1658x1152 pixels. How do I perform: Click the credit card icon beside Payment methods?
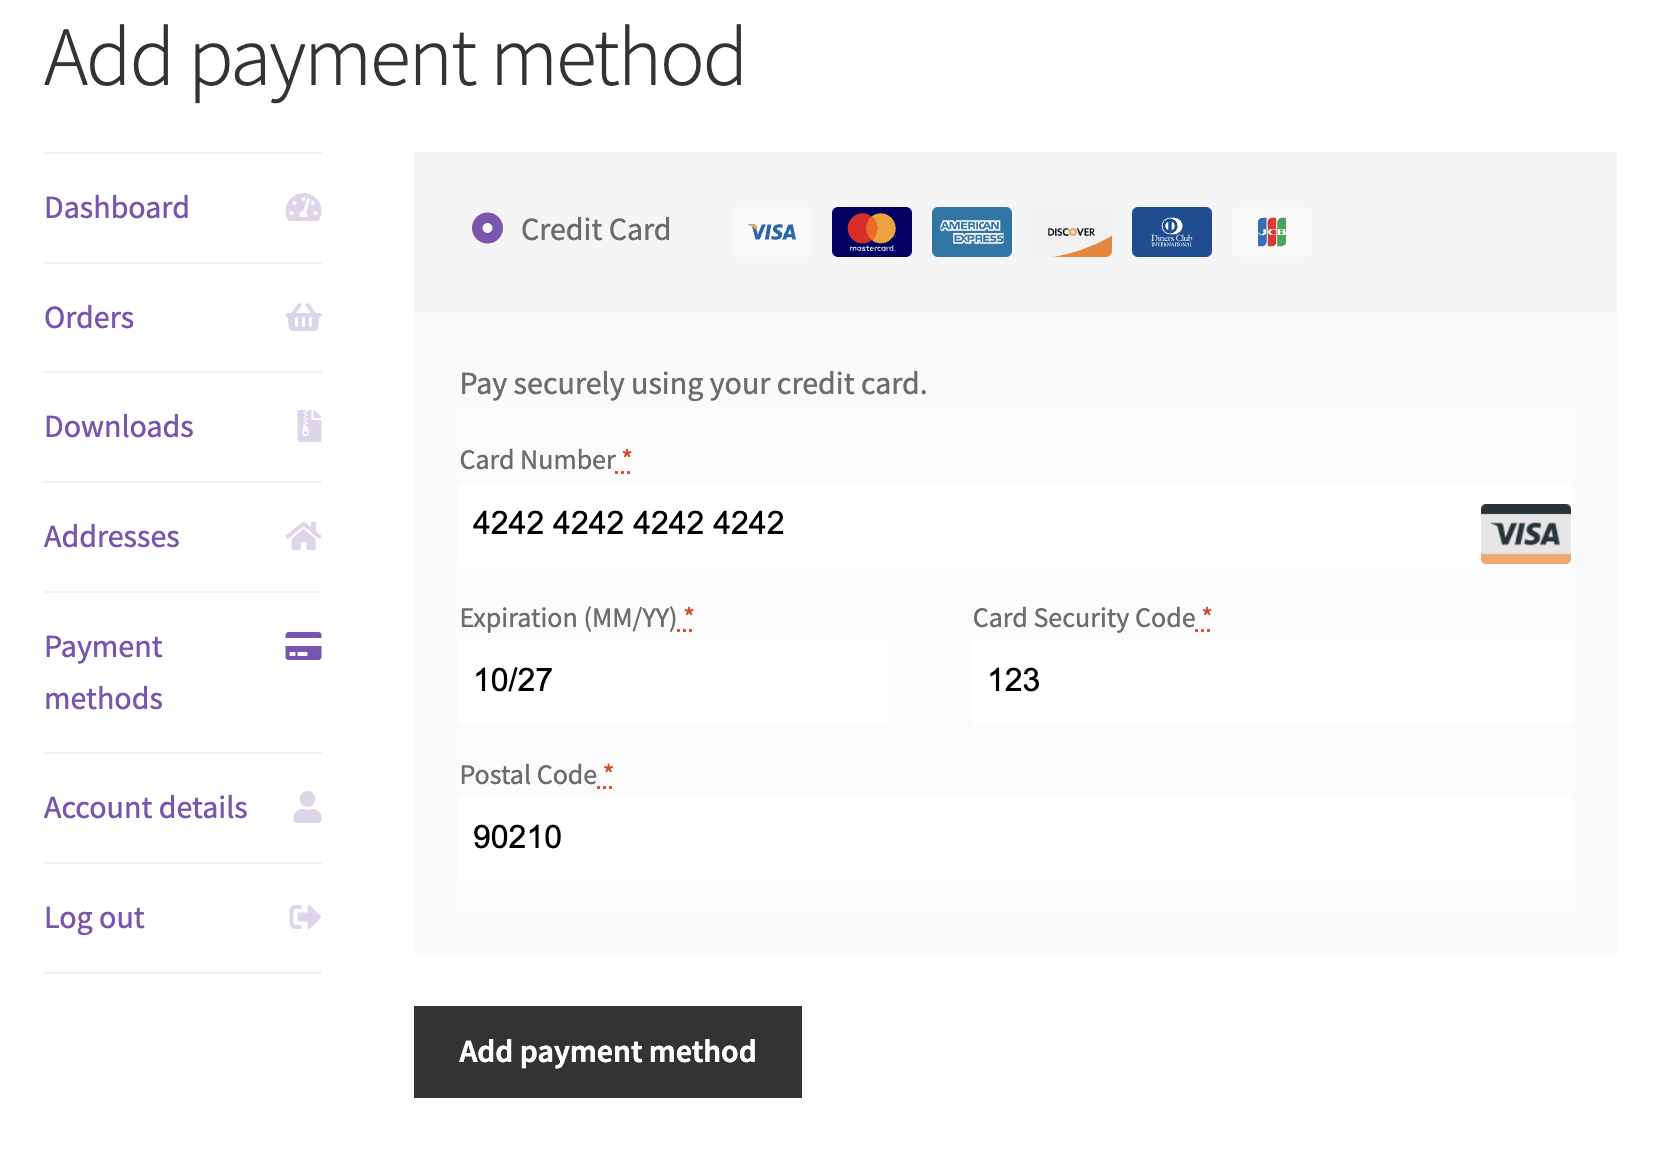point(302,646)
